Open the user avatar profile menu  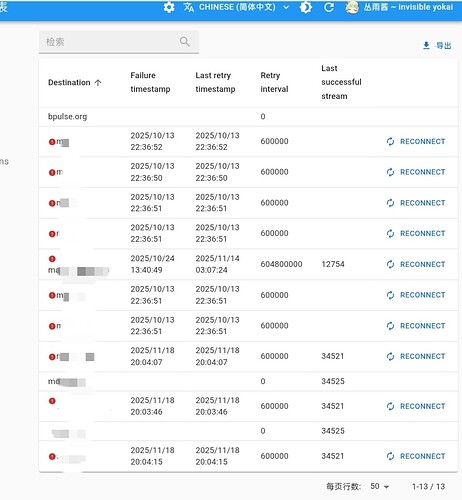click(352, 7)
